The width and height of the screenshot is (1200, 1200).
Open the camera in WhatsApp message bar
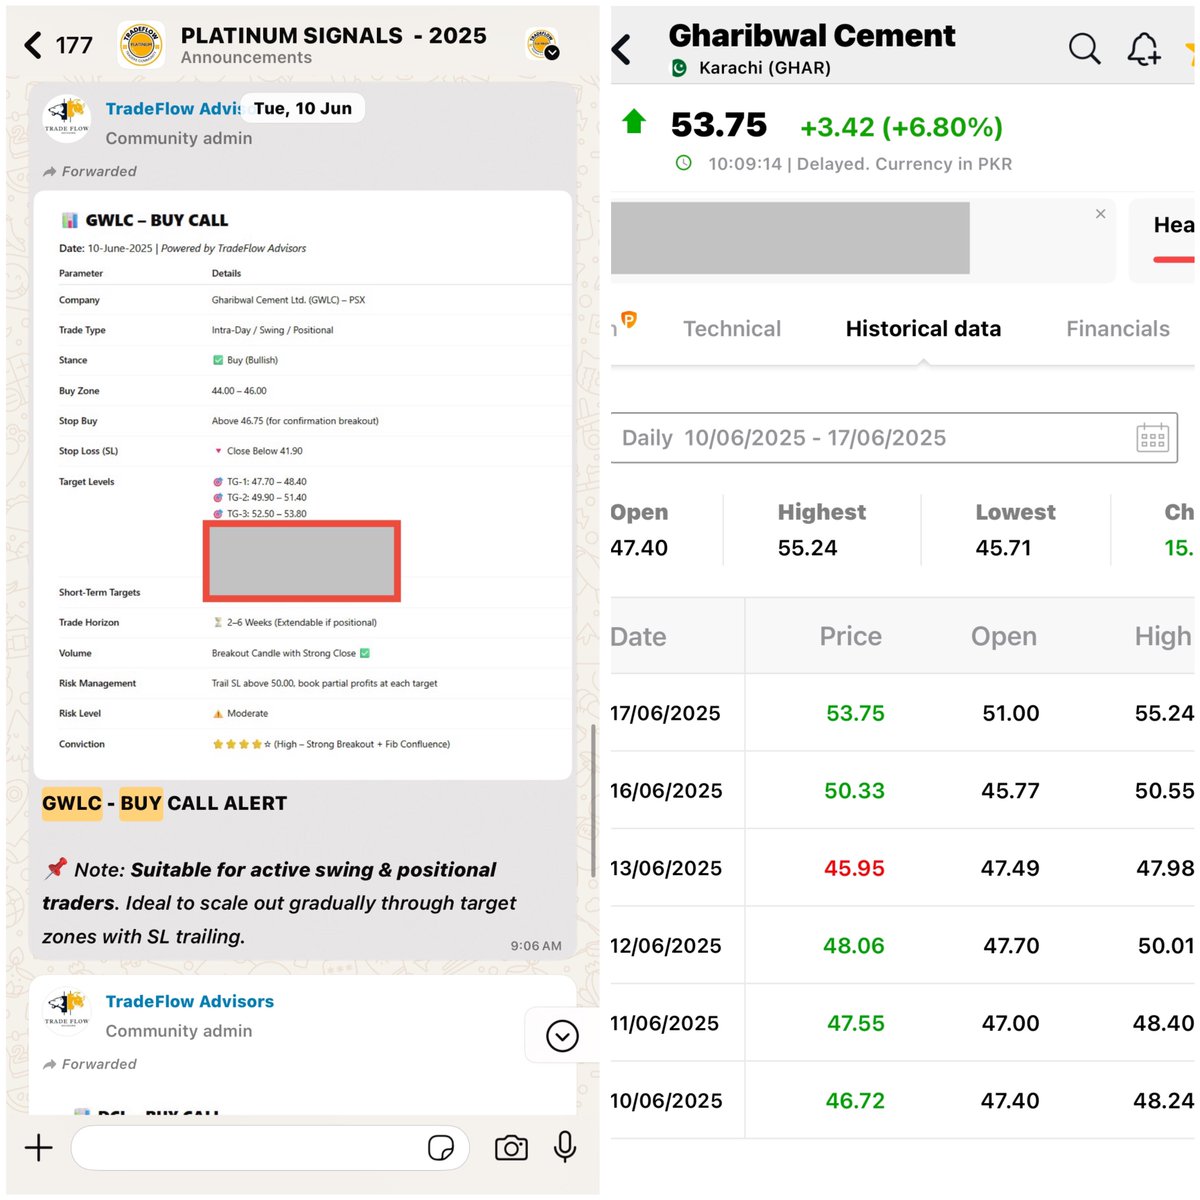(x=511, y=1147)
